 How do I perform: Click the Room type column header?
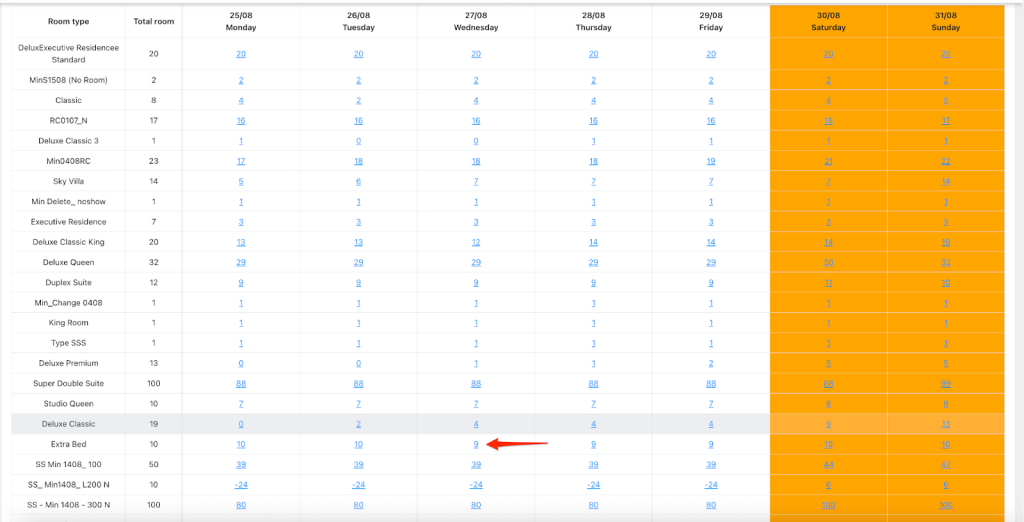point(69,22)
